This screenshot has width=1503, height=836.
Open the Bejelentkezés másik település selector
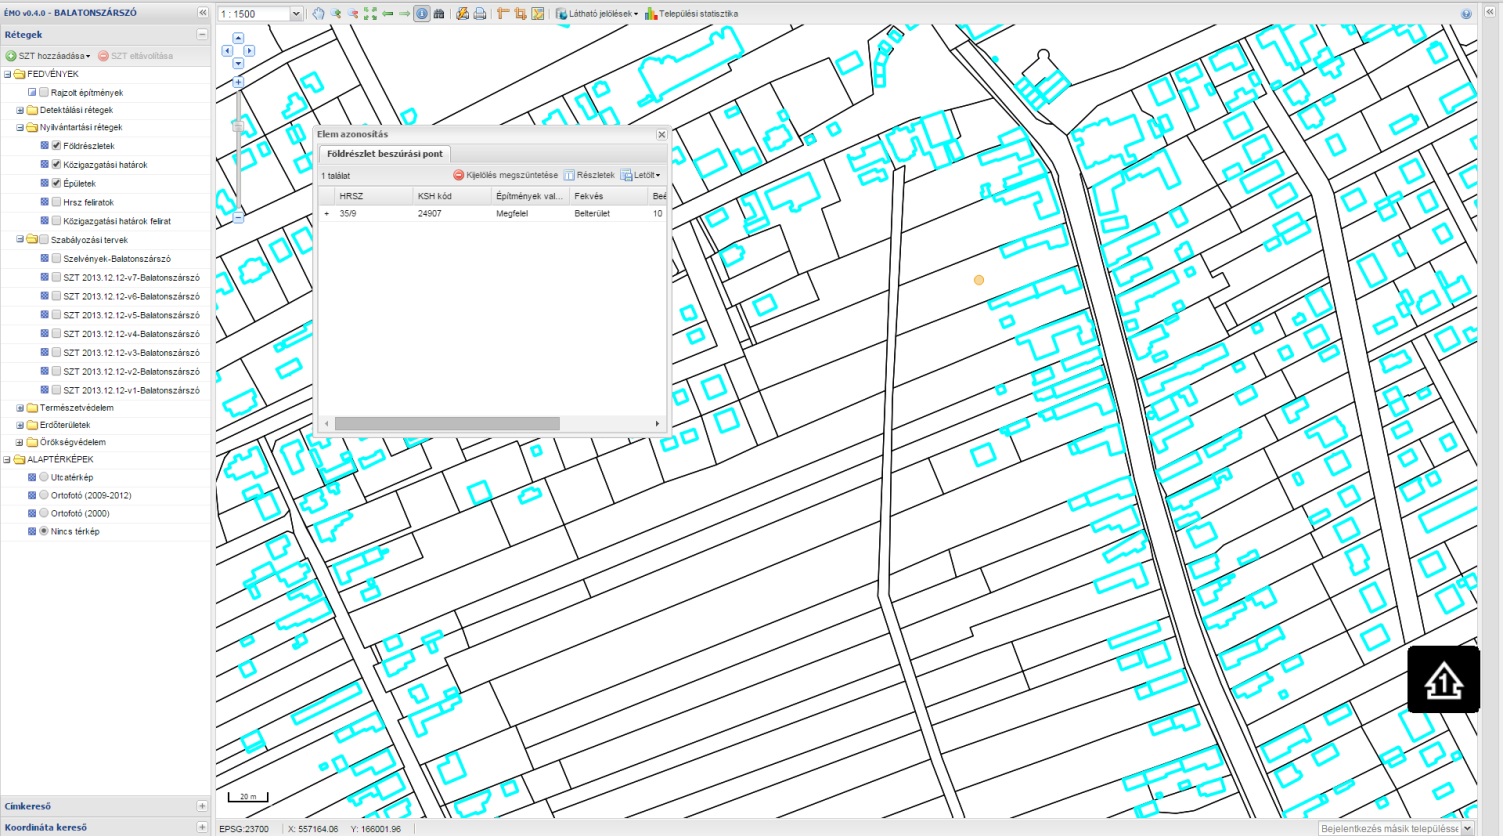click(1396, 828)
